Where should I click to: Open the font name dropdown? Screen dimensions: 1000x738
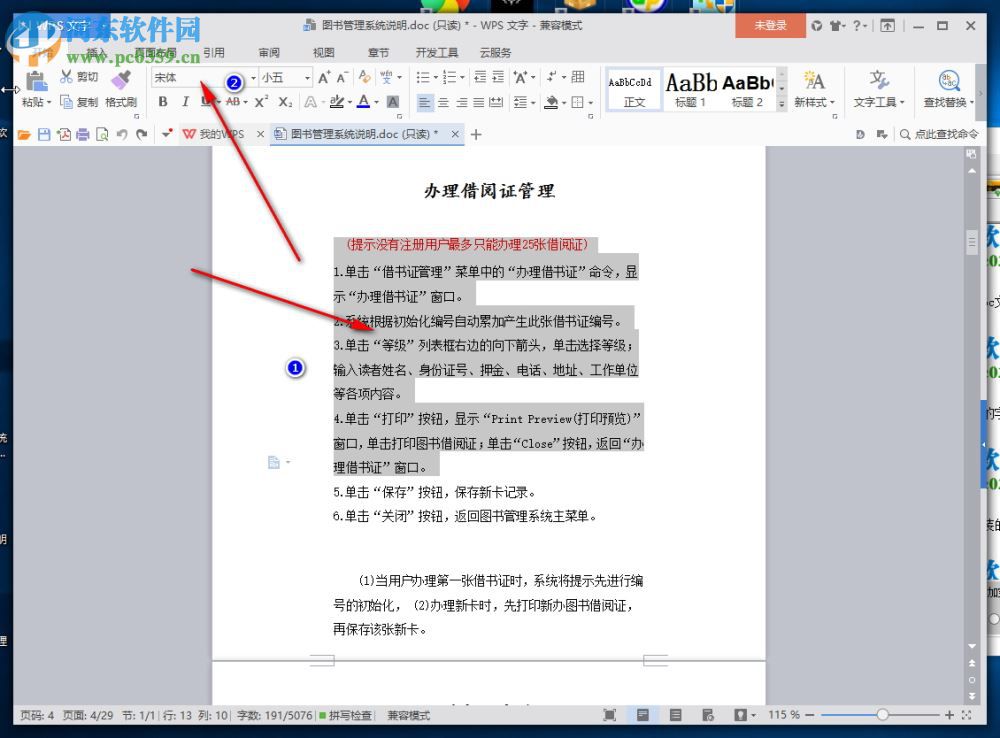pos(253,77)
